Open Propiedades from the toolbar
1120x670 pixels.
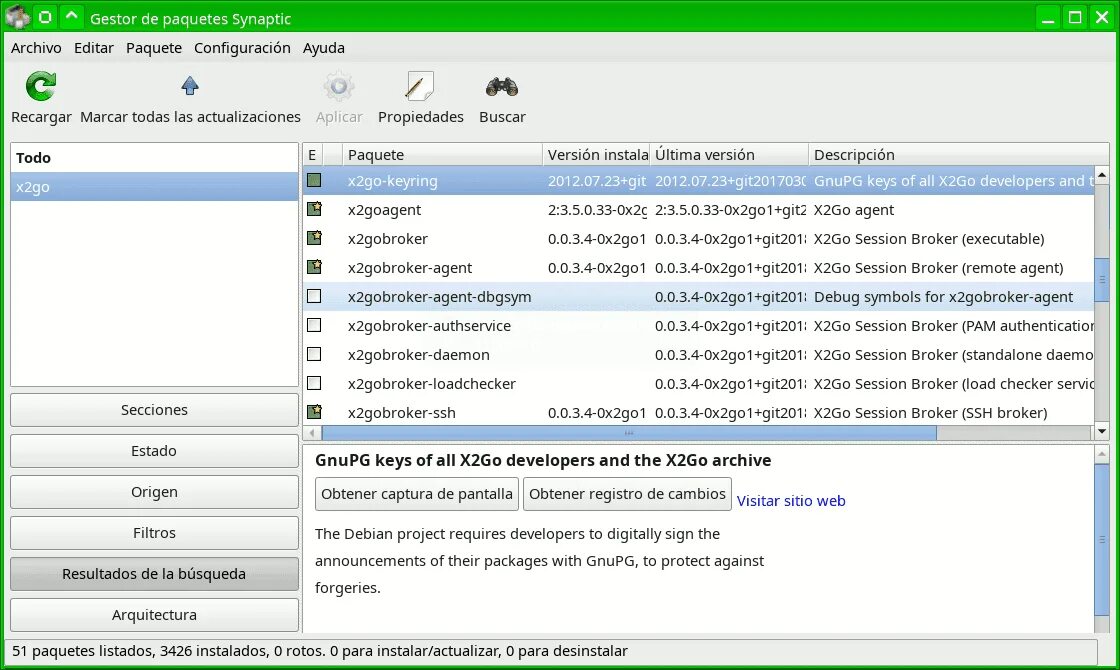tap(420, 98)
